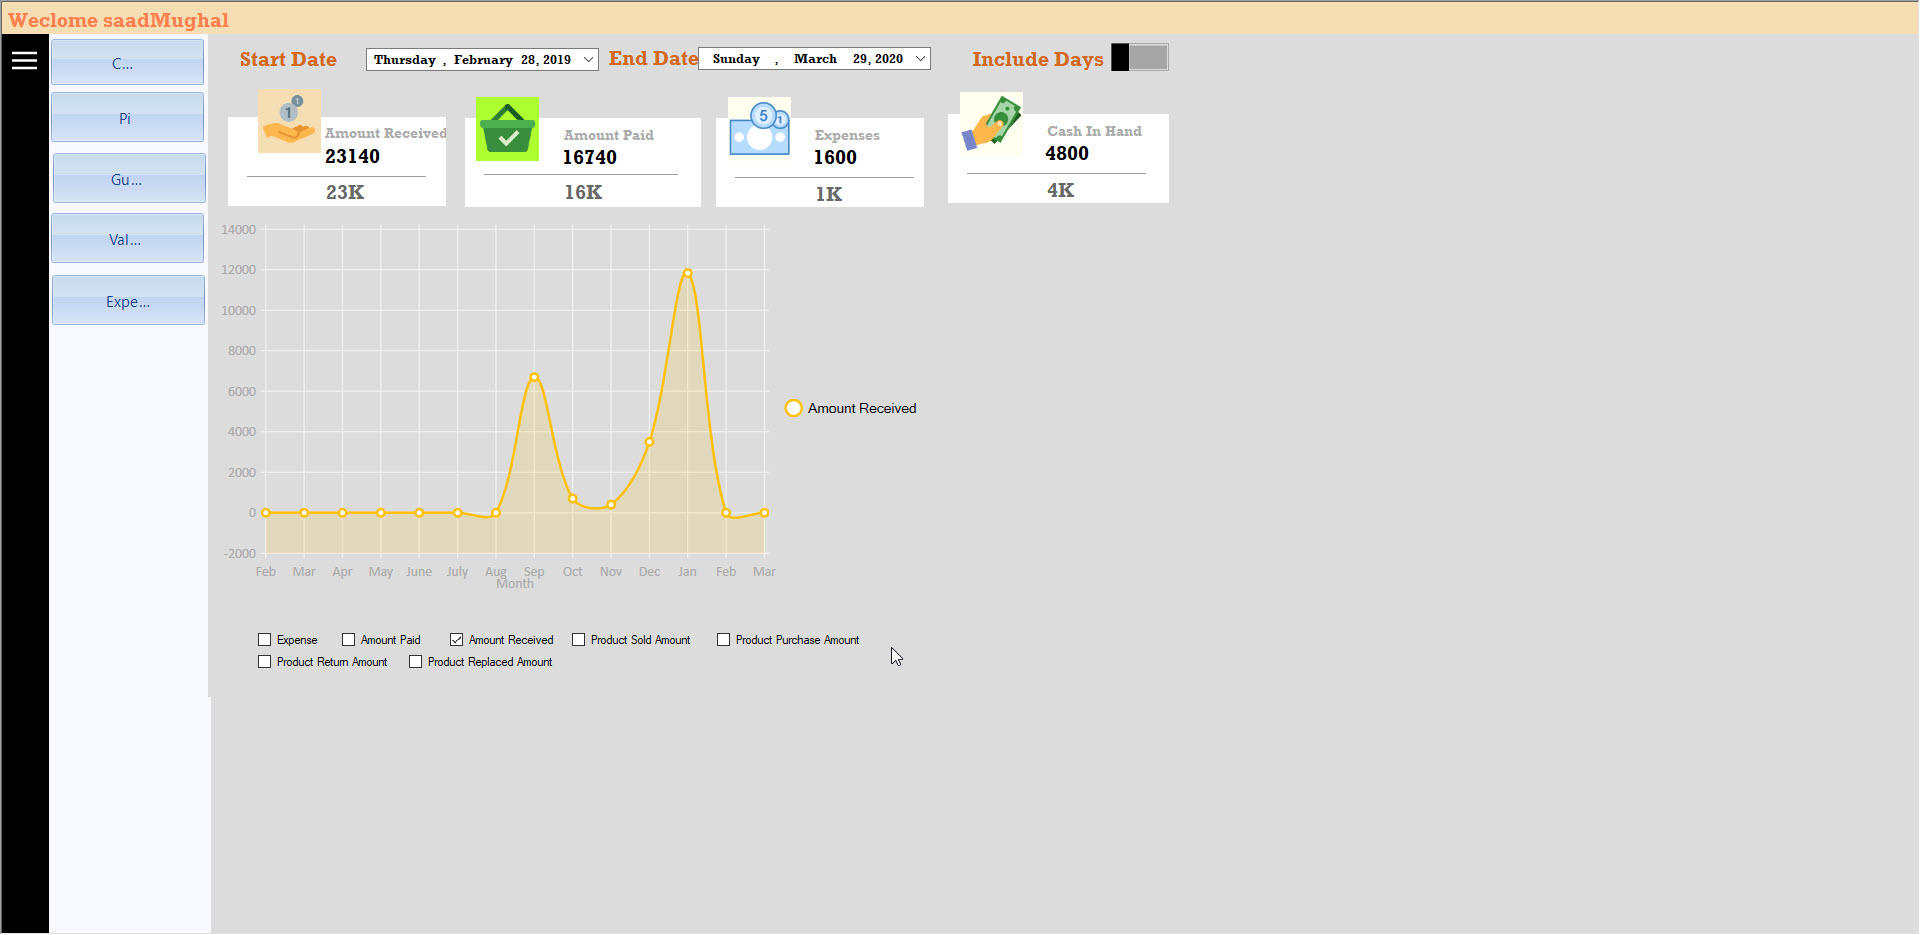Check the Product Replaced Amount checkbox
Screen dimensions: 1920x935
(415, 662)
